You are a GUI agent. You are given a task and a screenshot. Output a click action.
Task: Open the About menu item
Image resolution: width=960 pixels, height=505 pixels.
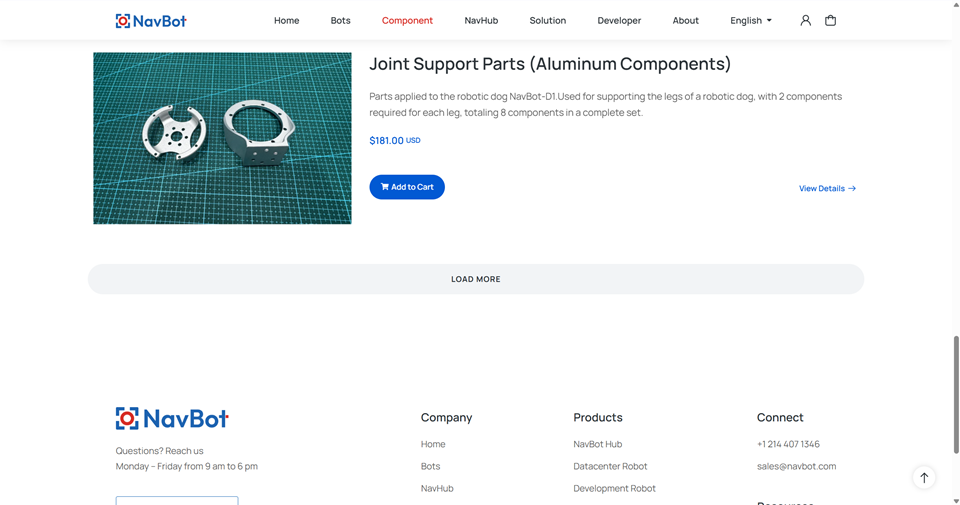coord(685,20)
